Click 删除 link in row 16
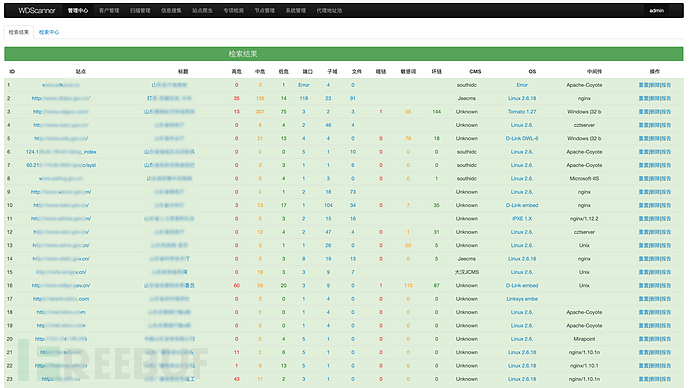690x388 pixels. (655, 286)
